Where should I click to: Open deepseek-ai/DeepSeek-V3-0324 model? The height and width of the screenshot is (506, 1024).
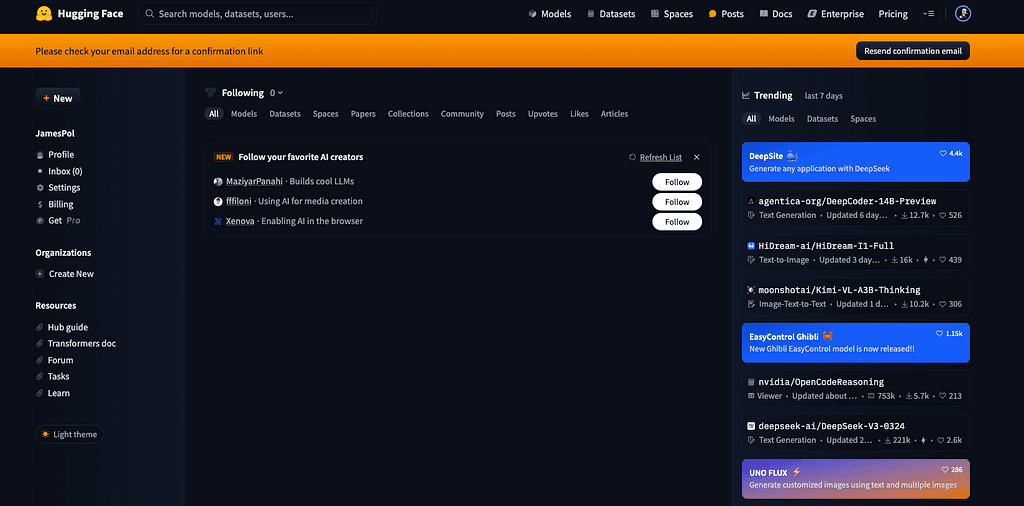pyautogui.click(x=856, y=433)
